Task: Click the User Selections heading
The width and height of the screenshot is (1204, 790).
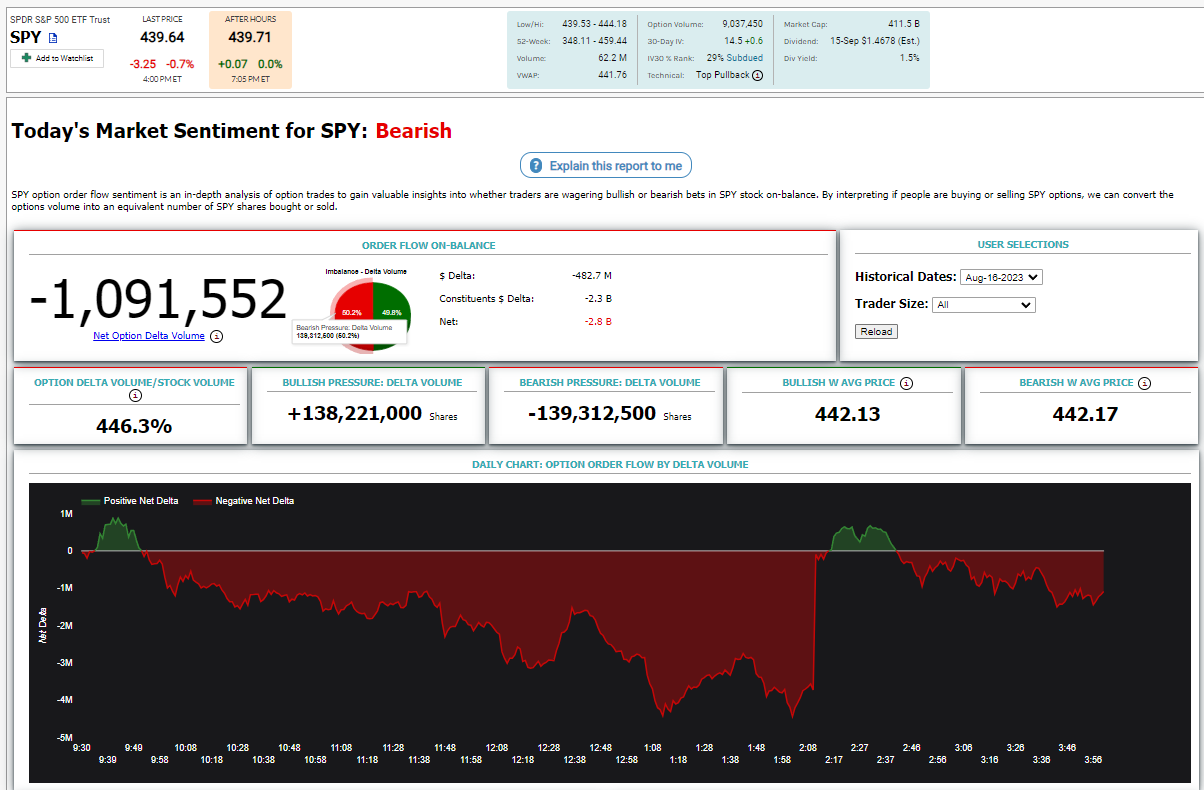Action: click(x=1023, y=244)
